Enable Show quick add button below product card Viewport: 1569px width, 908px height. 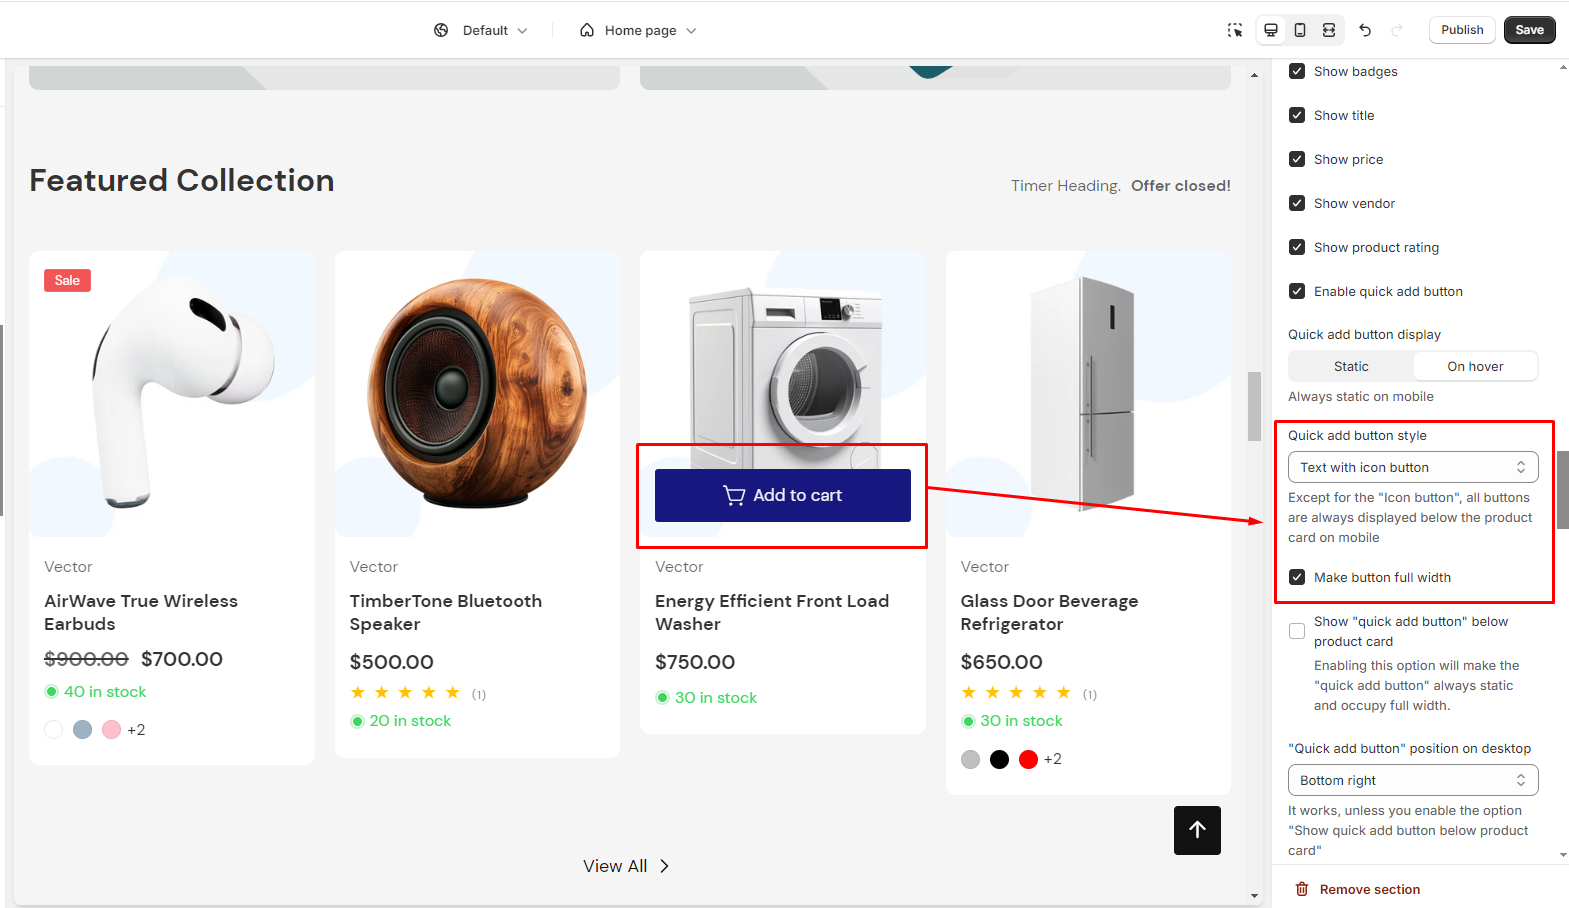(1297, 631)
